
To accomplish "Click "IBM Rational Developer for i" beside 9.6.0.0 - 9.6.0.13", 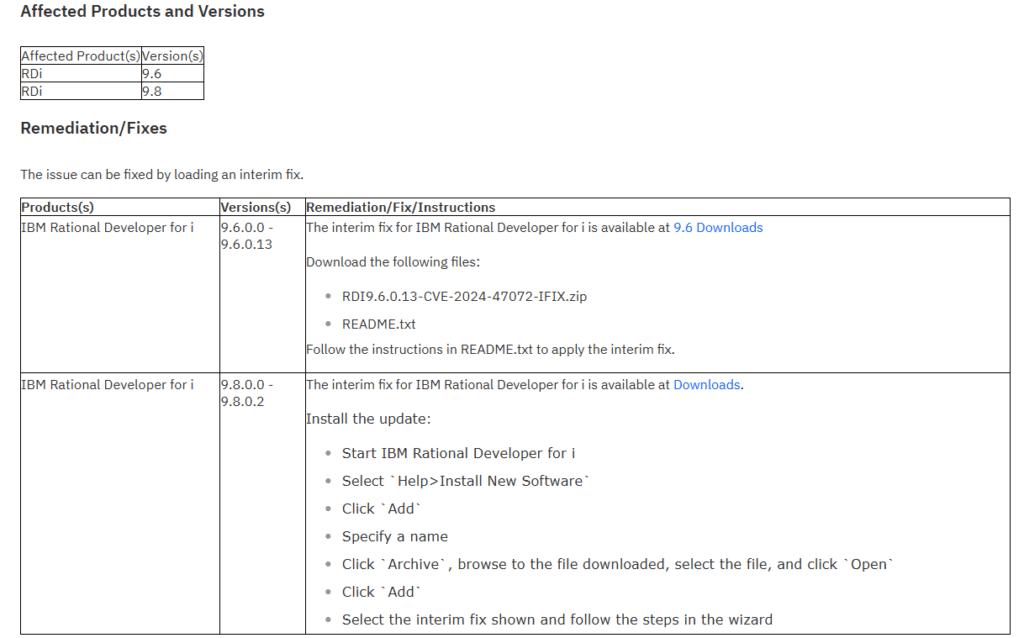I will [x=107, y=227].
